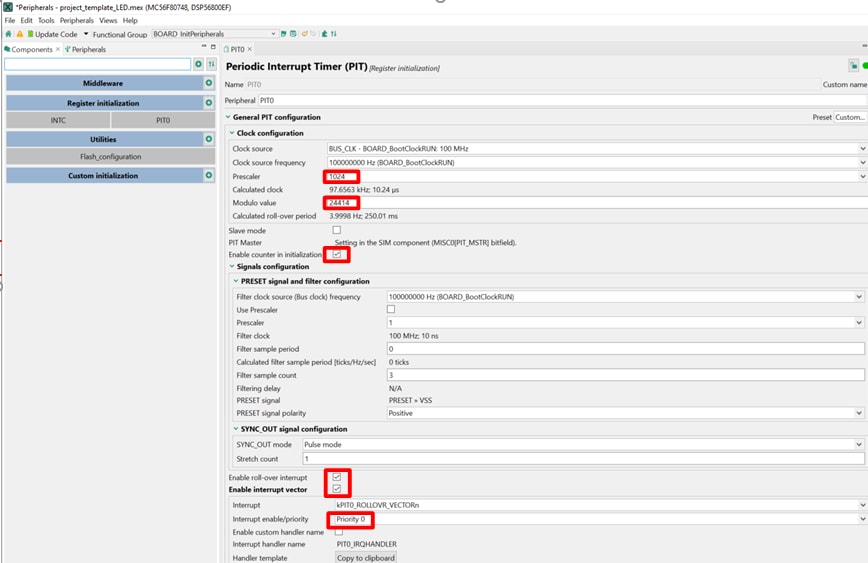Select the INTC component
This screenshot has height=563, width=868.
tap(58, 121)
